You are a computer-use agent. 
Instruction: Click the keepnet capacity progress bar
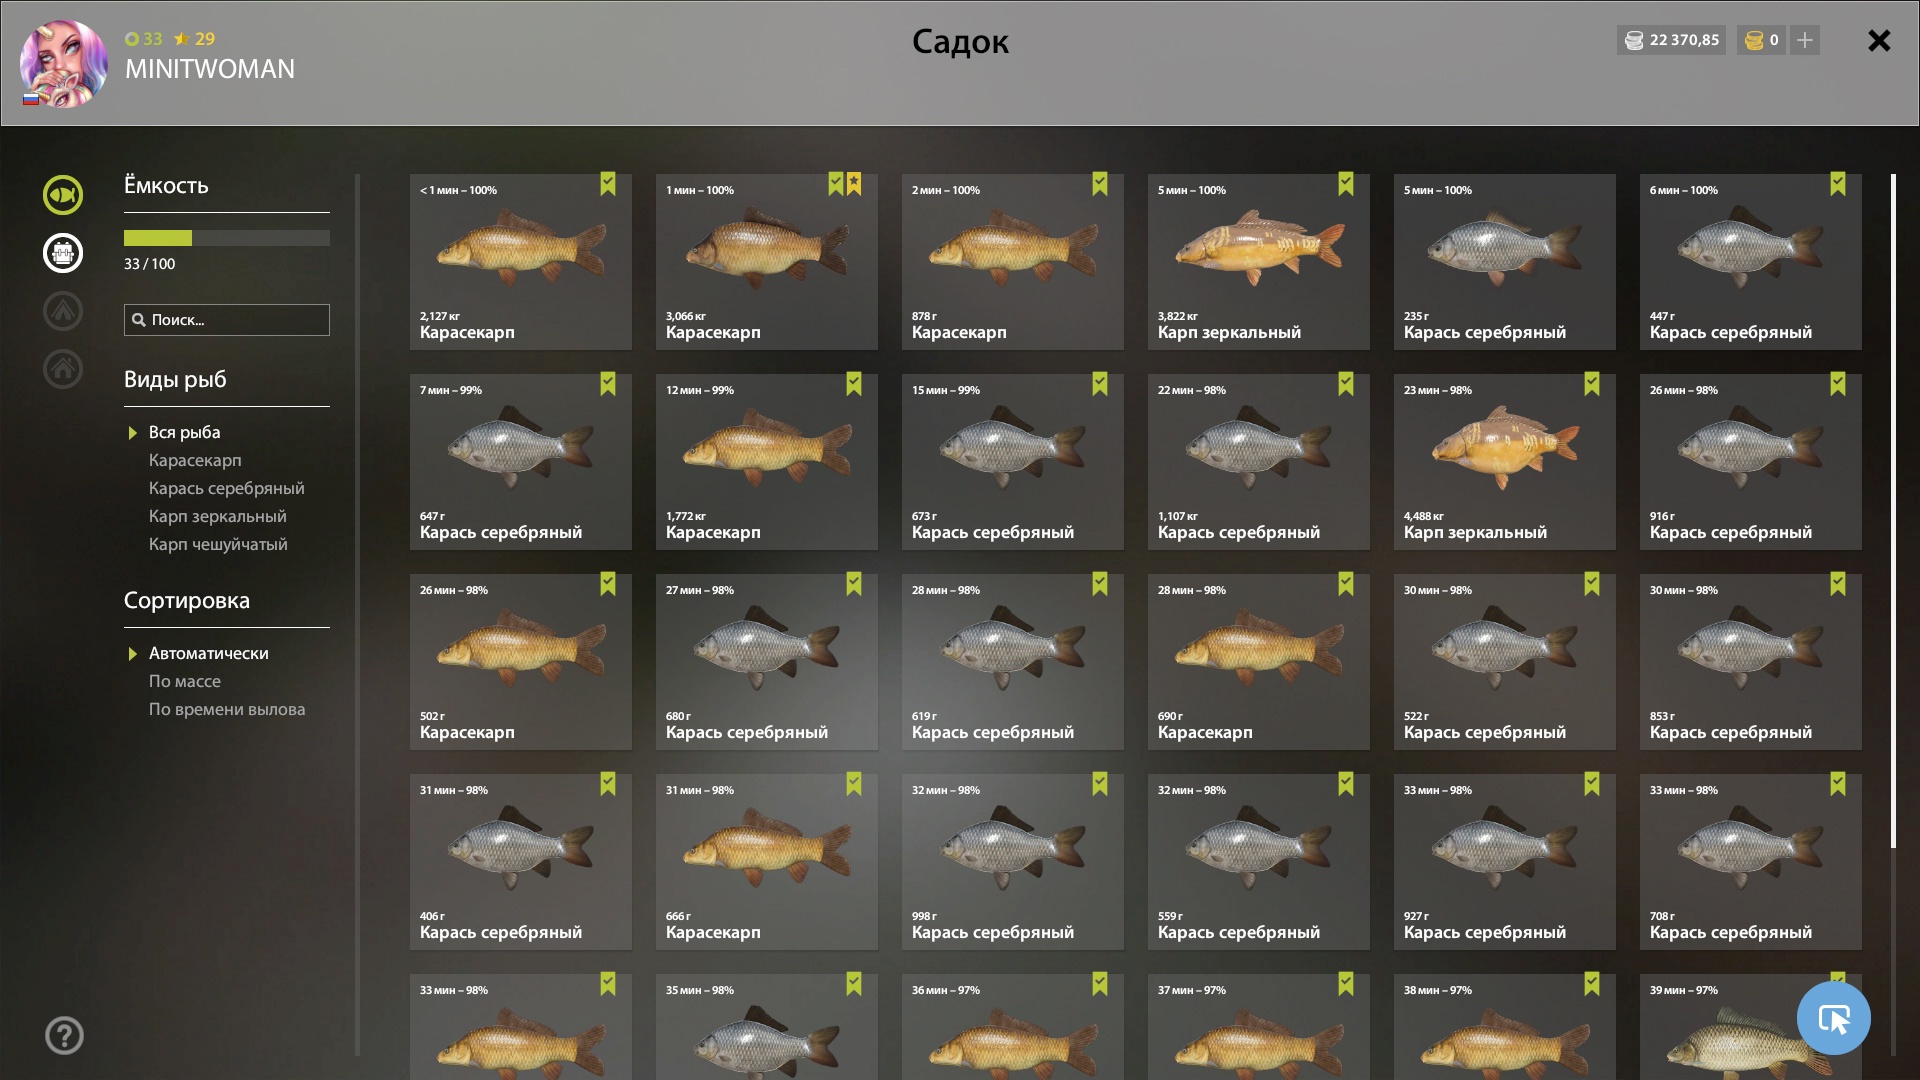[x=227, y=238]
